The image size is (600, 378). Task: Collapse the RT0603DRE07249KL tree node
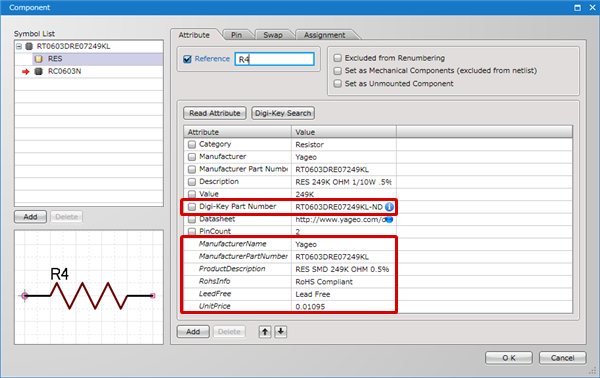tap(19, 46)
